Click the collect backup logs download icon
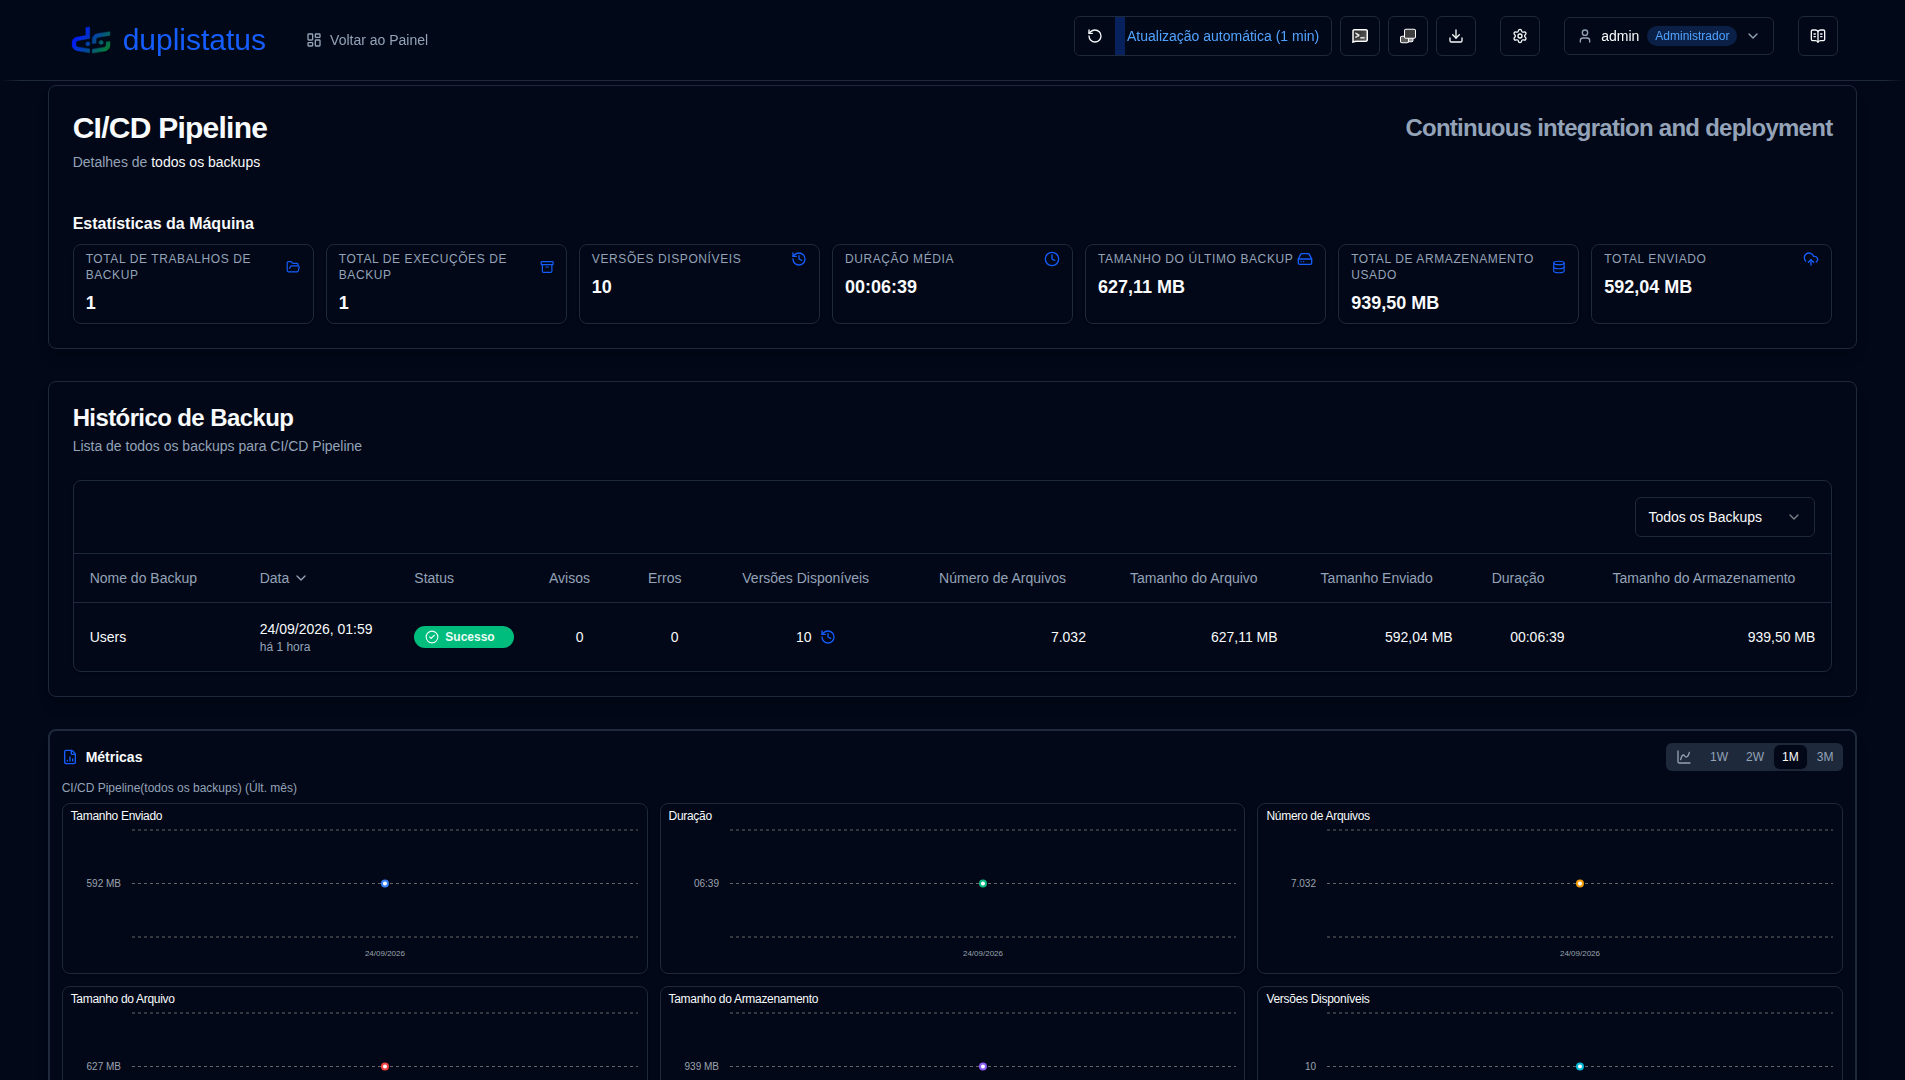This screenshot has width=1905, height=1080. pos(1456,36)
